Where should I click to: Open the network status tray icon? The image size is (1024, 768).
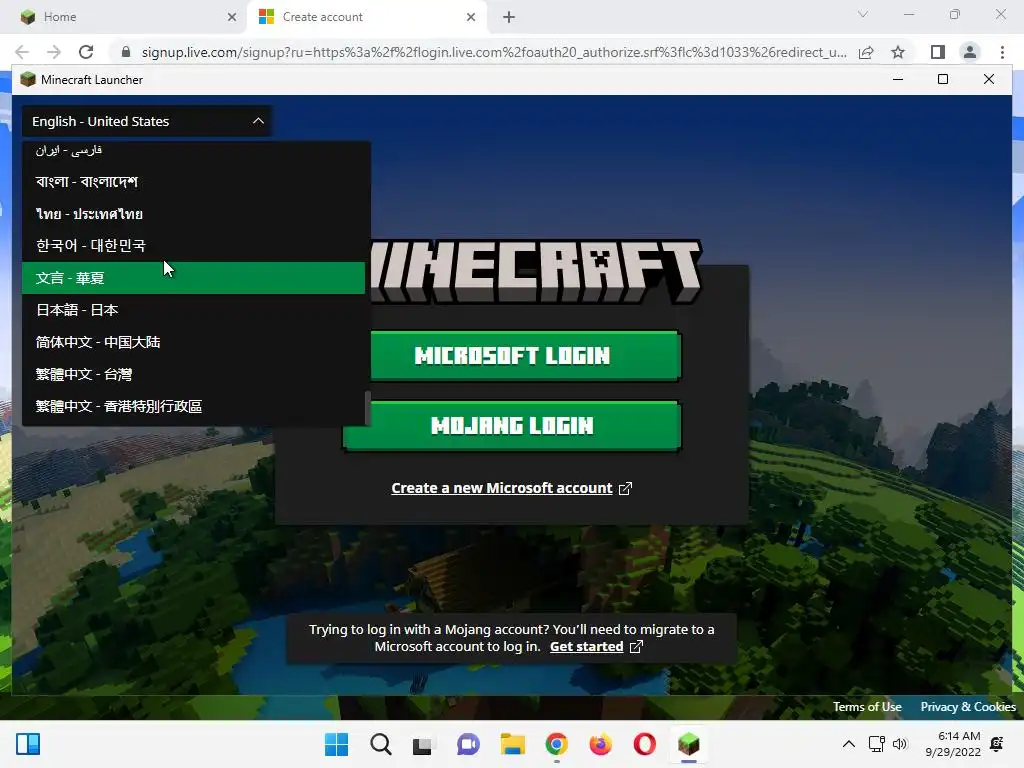click(x=876, y=744)
